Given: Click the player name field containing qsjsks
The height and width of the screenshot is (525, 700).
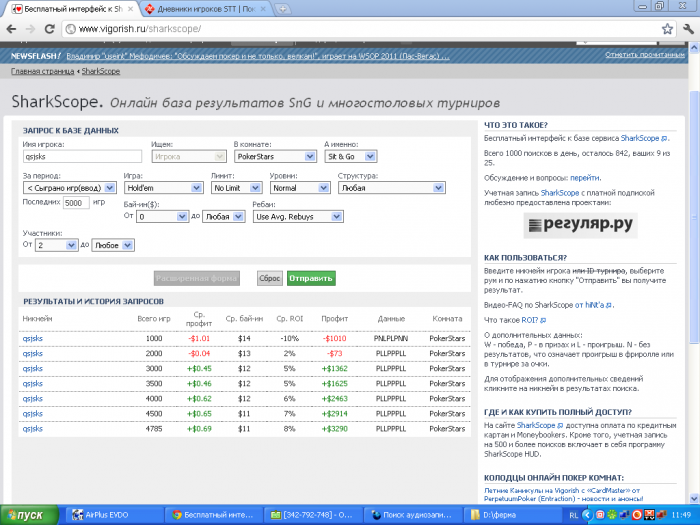Looking at the screenshot, I should click(82, 156).
